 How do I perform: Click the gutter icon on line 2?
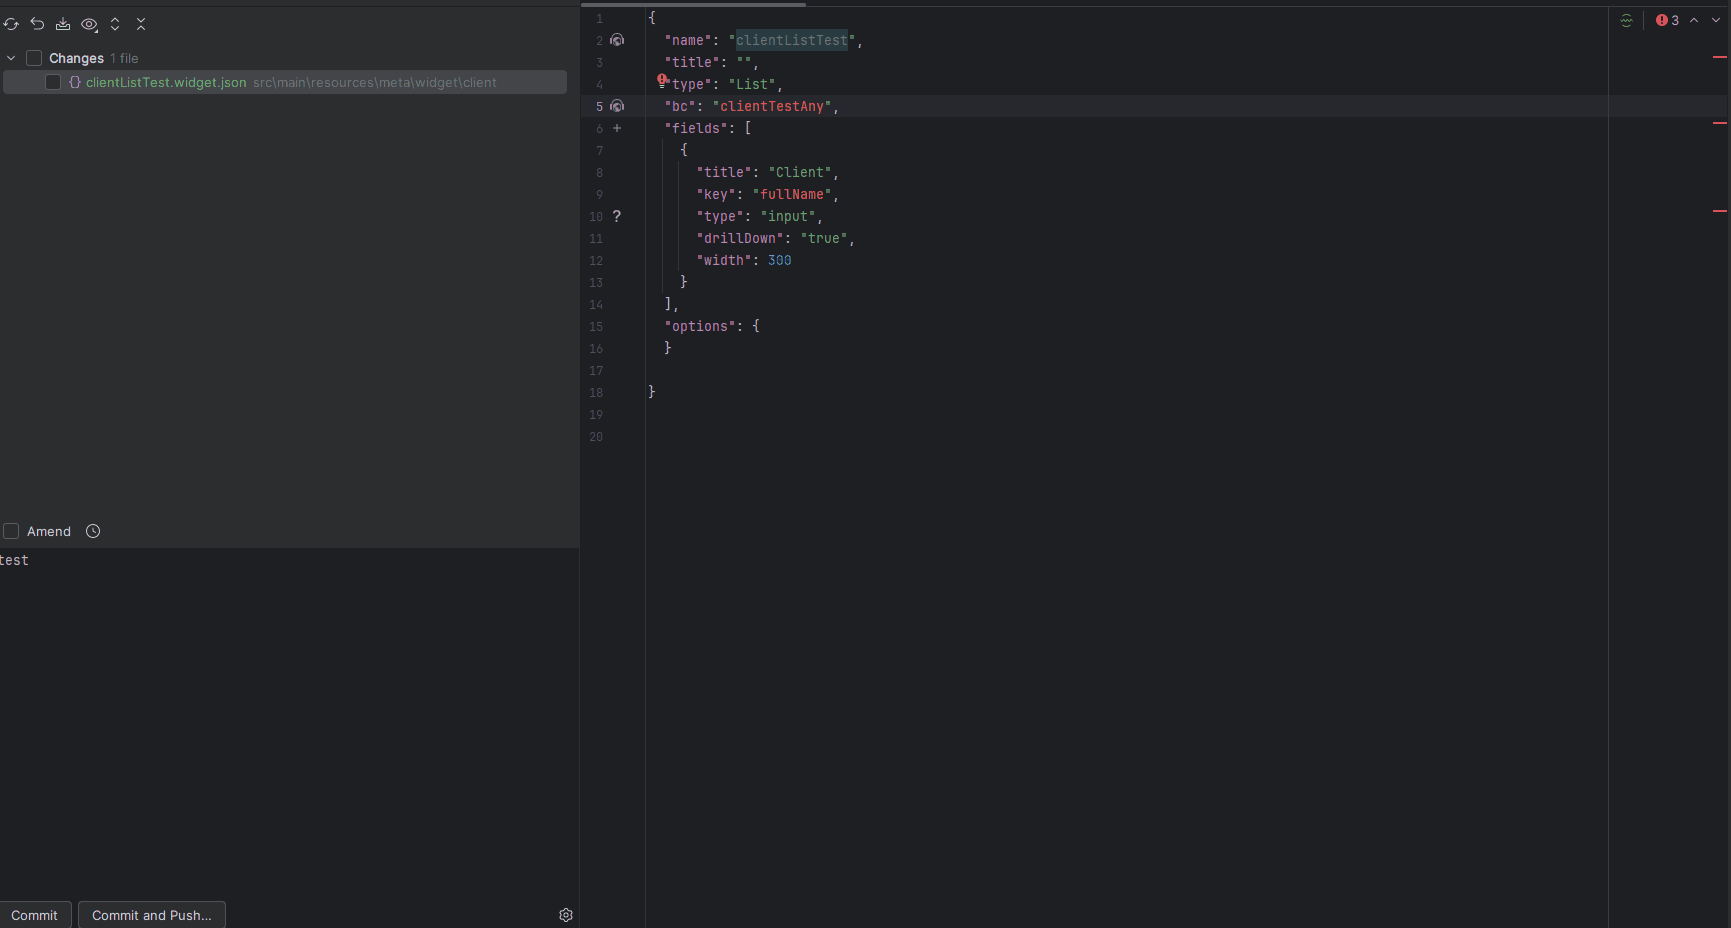[x=617, y=40]
